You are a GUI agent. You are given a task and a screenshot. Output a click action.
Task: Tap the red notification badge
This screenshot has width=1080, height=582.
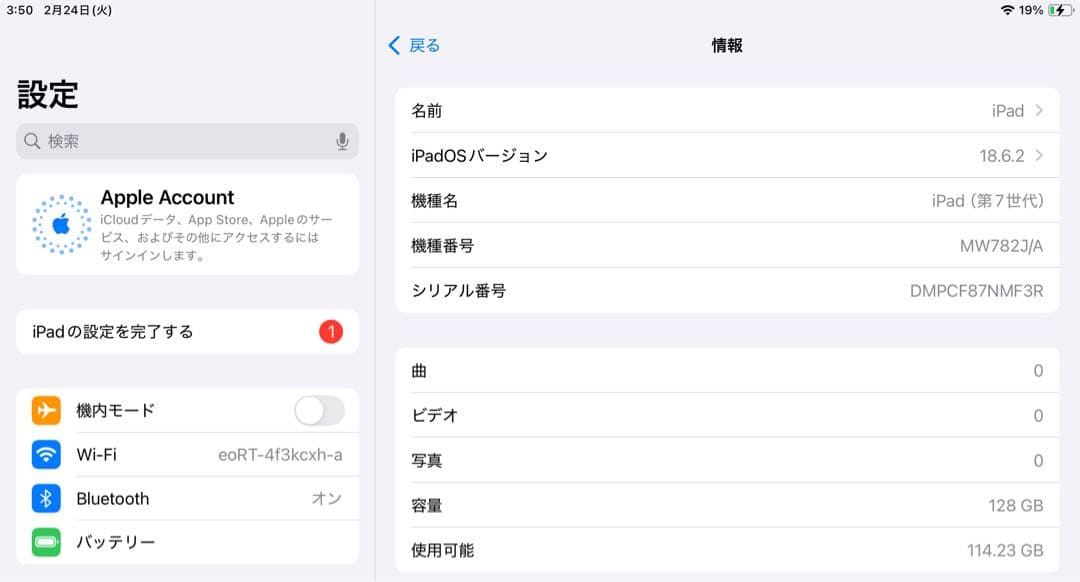pos(331,332)
